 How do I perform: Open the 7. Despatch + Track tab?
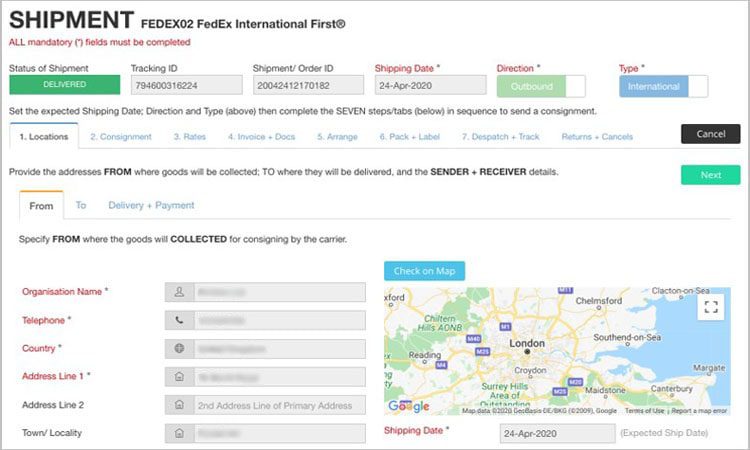[500, 137]
